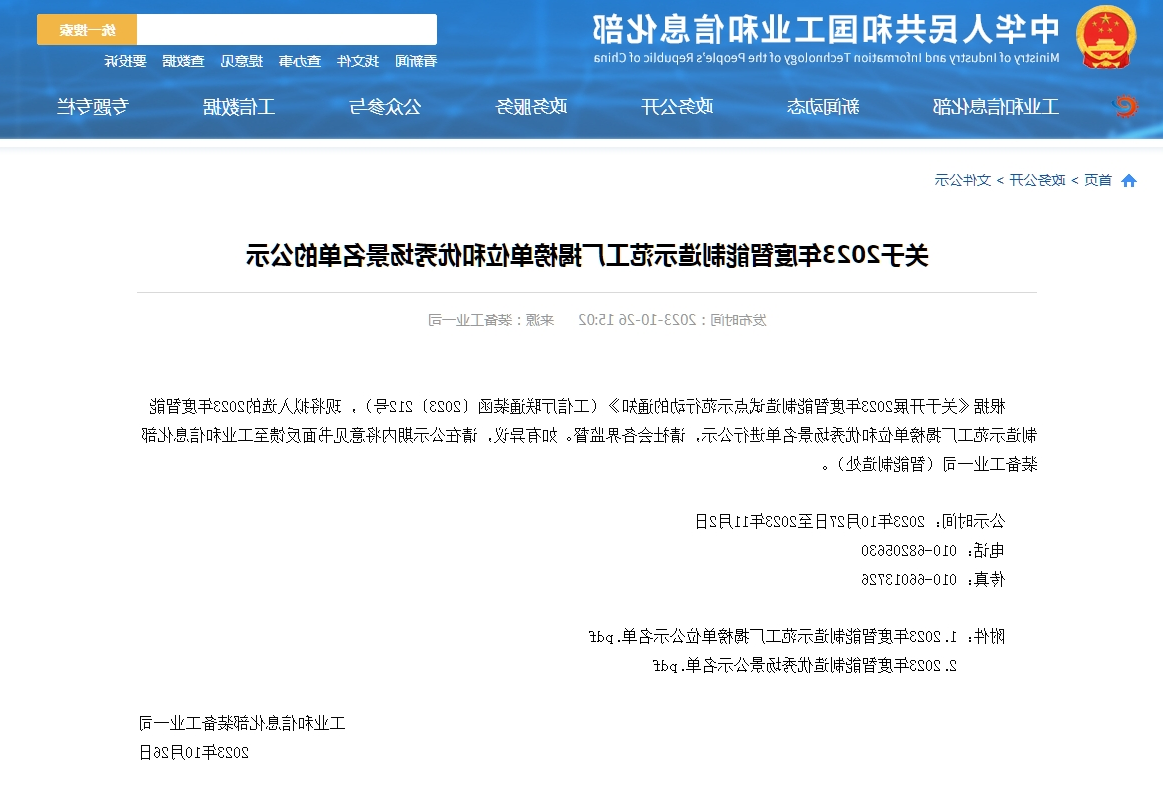The image size is (1163, 799).
Task: Open the 查办事 quick link
Action: 300,61
